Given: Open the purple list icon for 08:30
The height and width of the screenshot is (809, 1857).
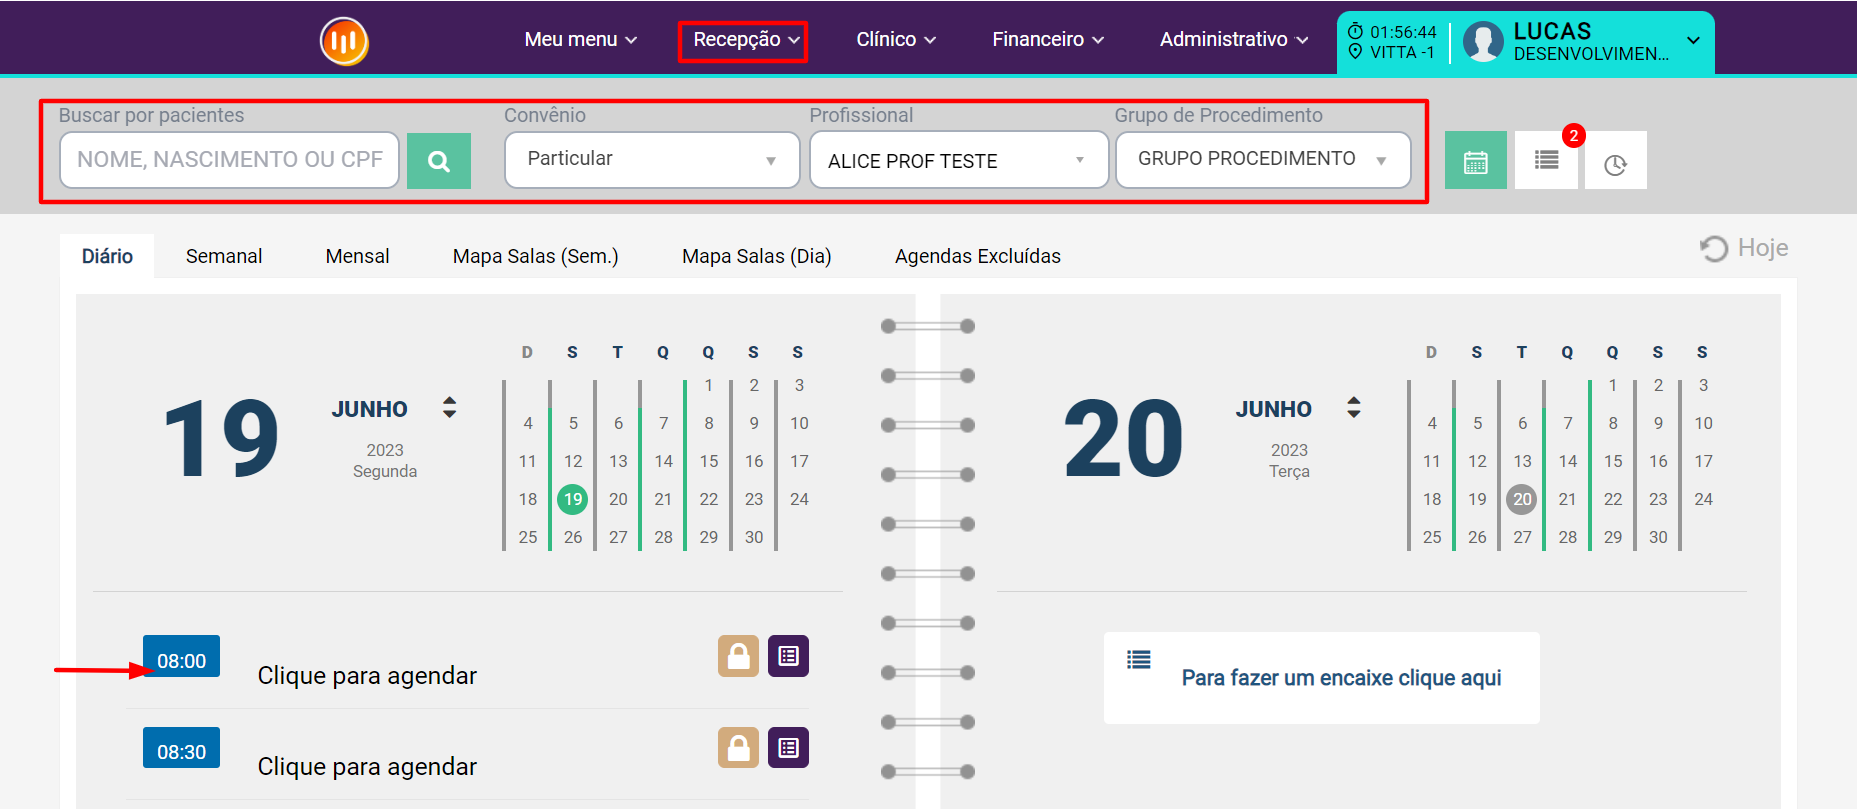Looking at the screenshot, I should (788, 747).
